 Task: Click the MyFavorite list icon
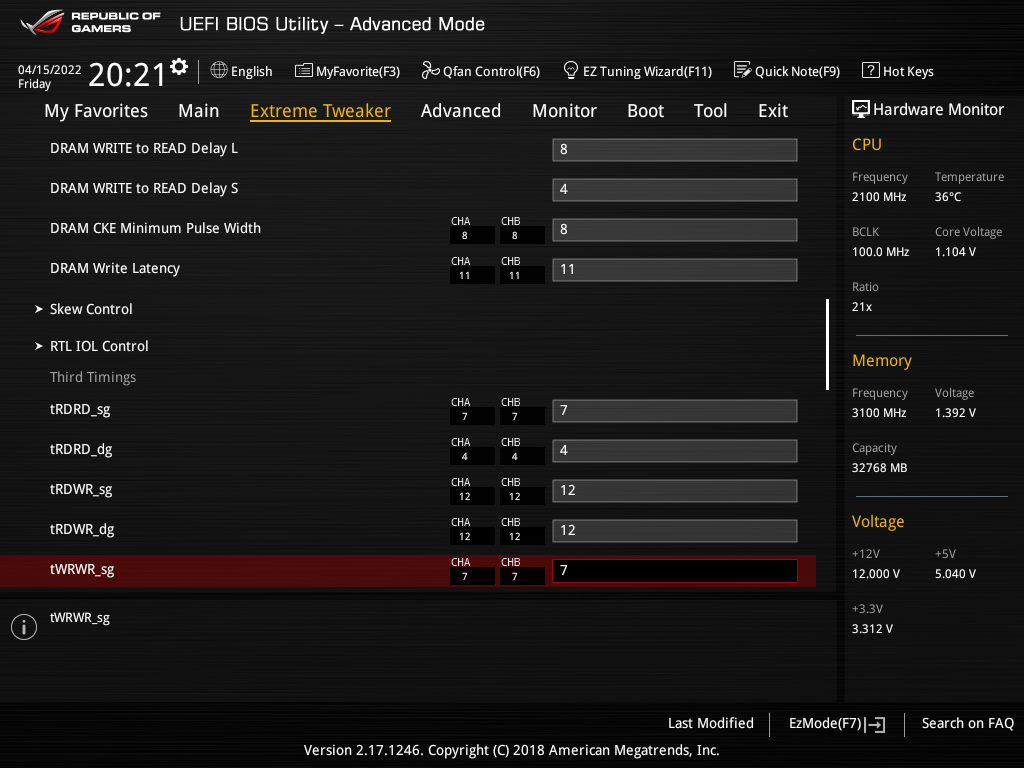tap(304, 71)
